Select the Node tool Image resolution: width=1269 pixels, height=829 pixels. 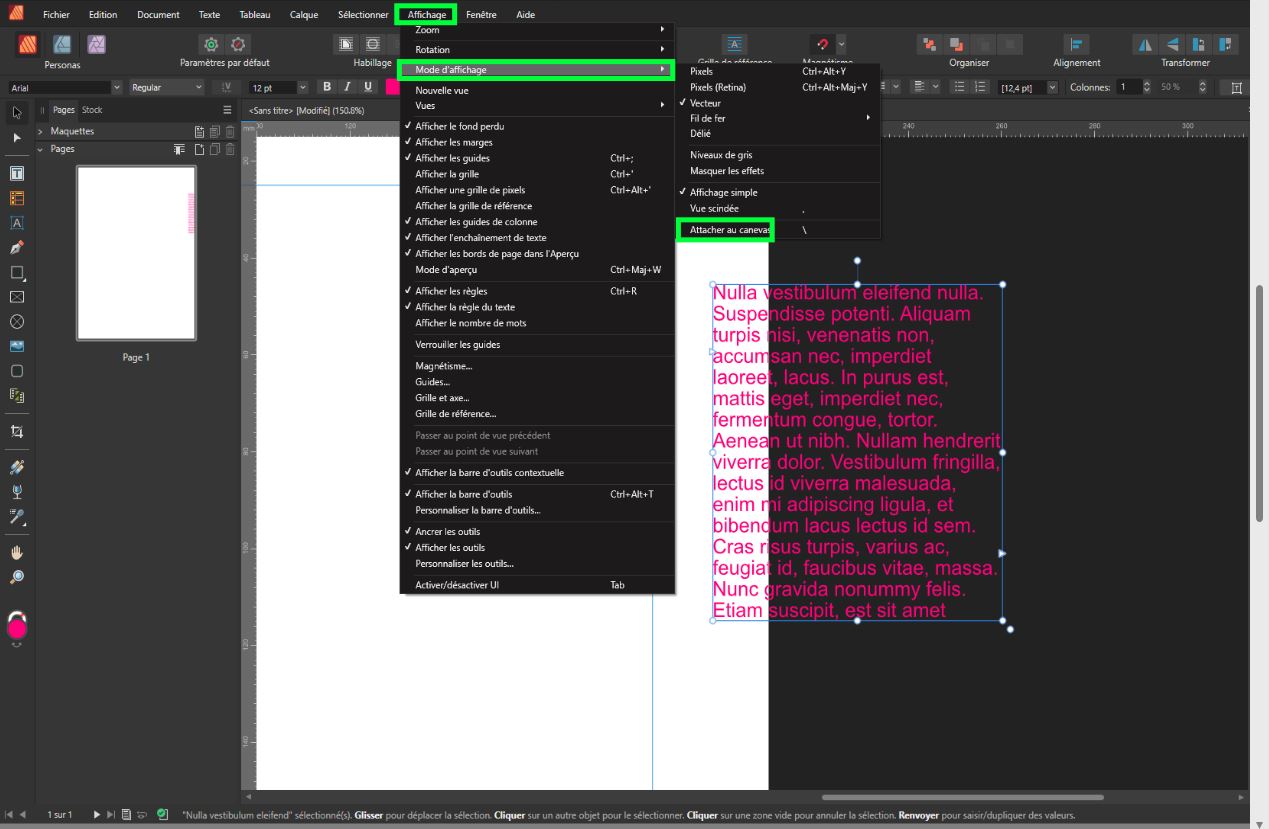click(17, 137)
